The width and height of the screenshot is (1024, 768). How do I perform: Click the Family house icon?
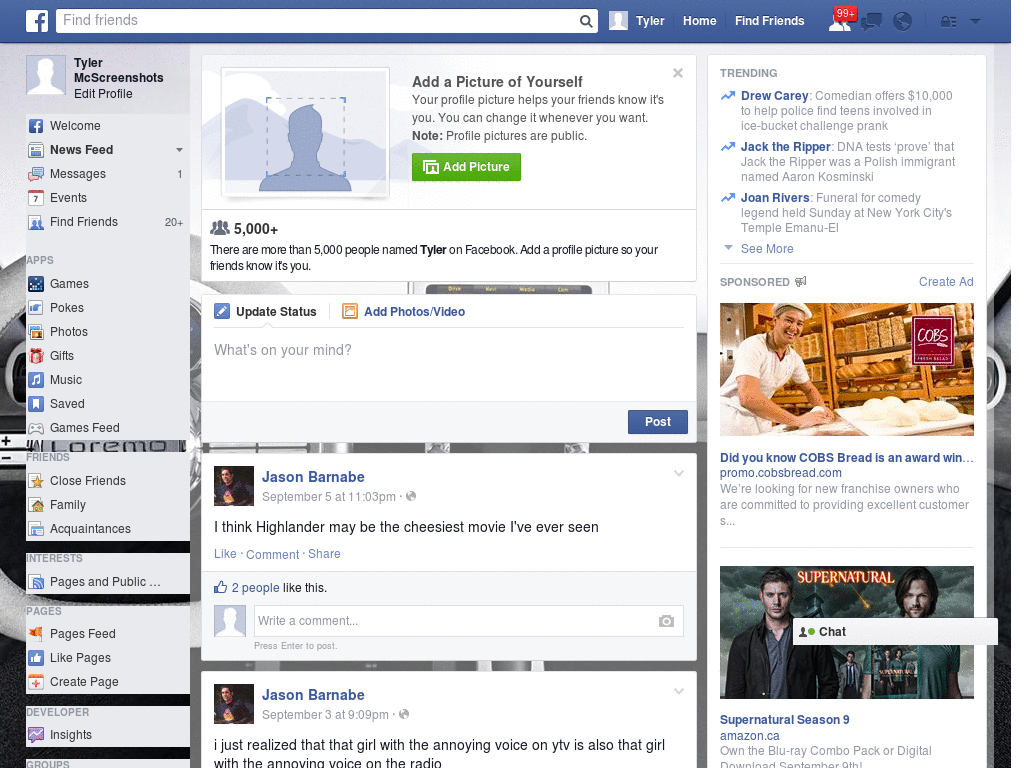pos(36,505)
